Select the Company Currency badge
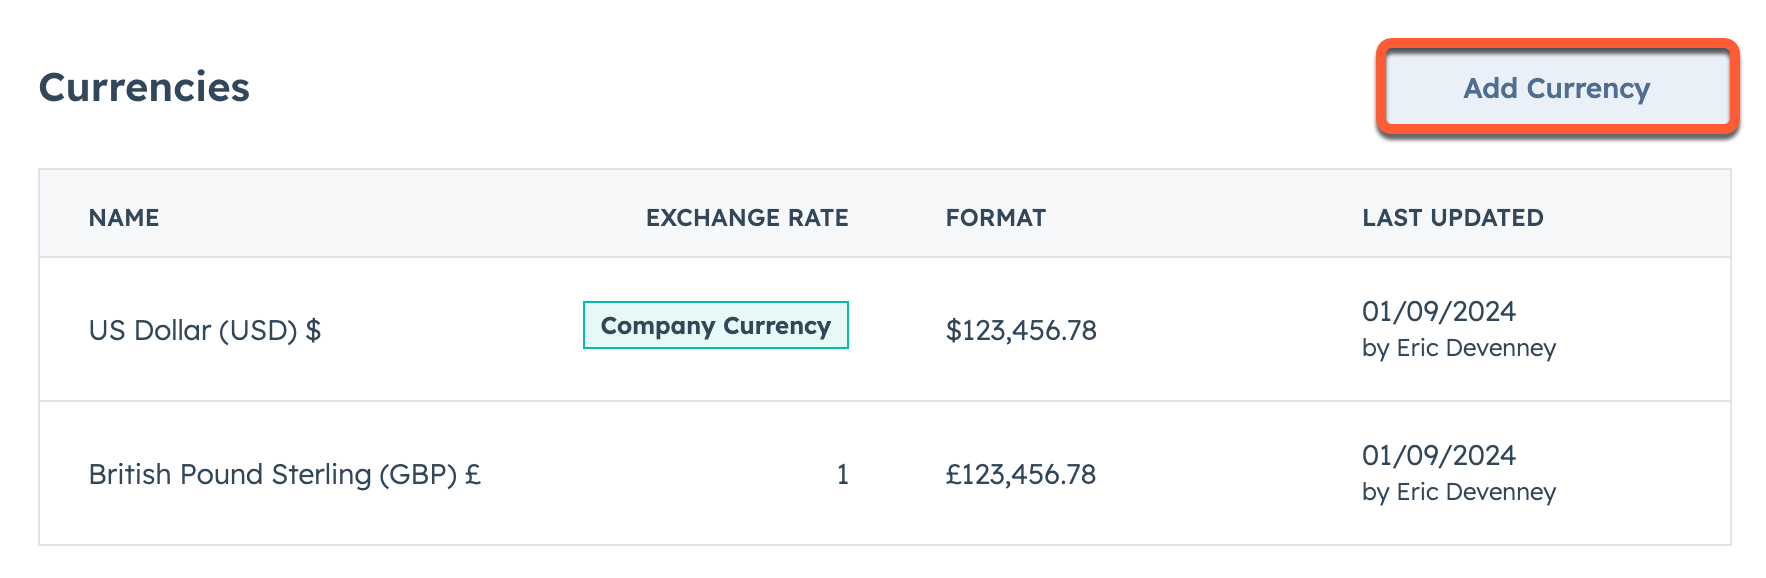The width and height of the screenshot is (1766, 578). pyautogui.click(x=716, y=325)
